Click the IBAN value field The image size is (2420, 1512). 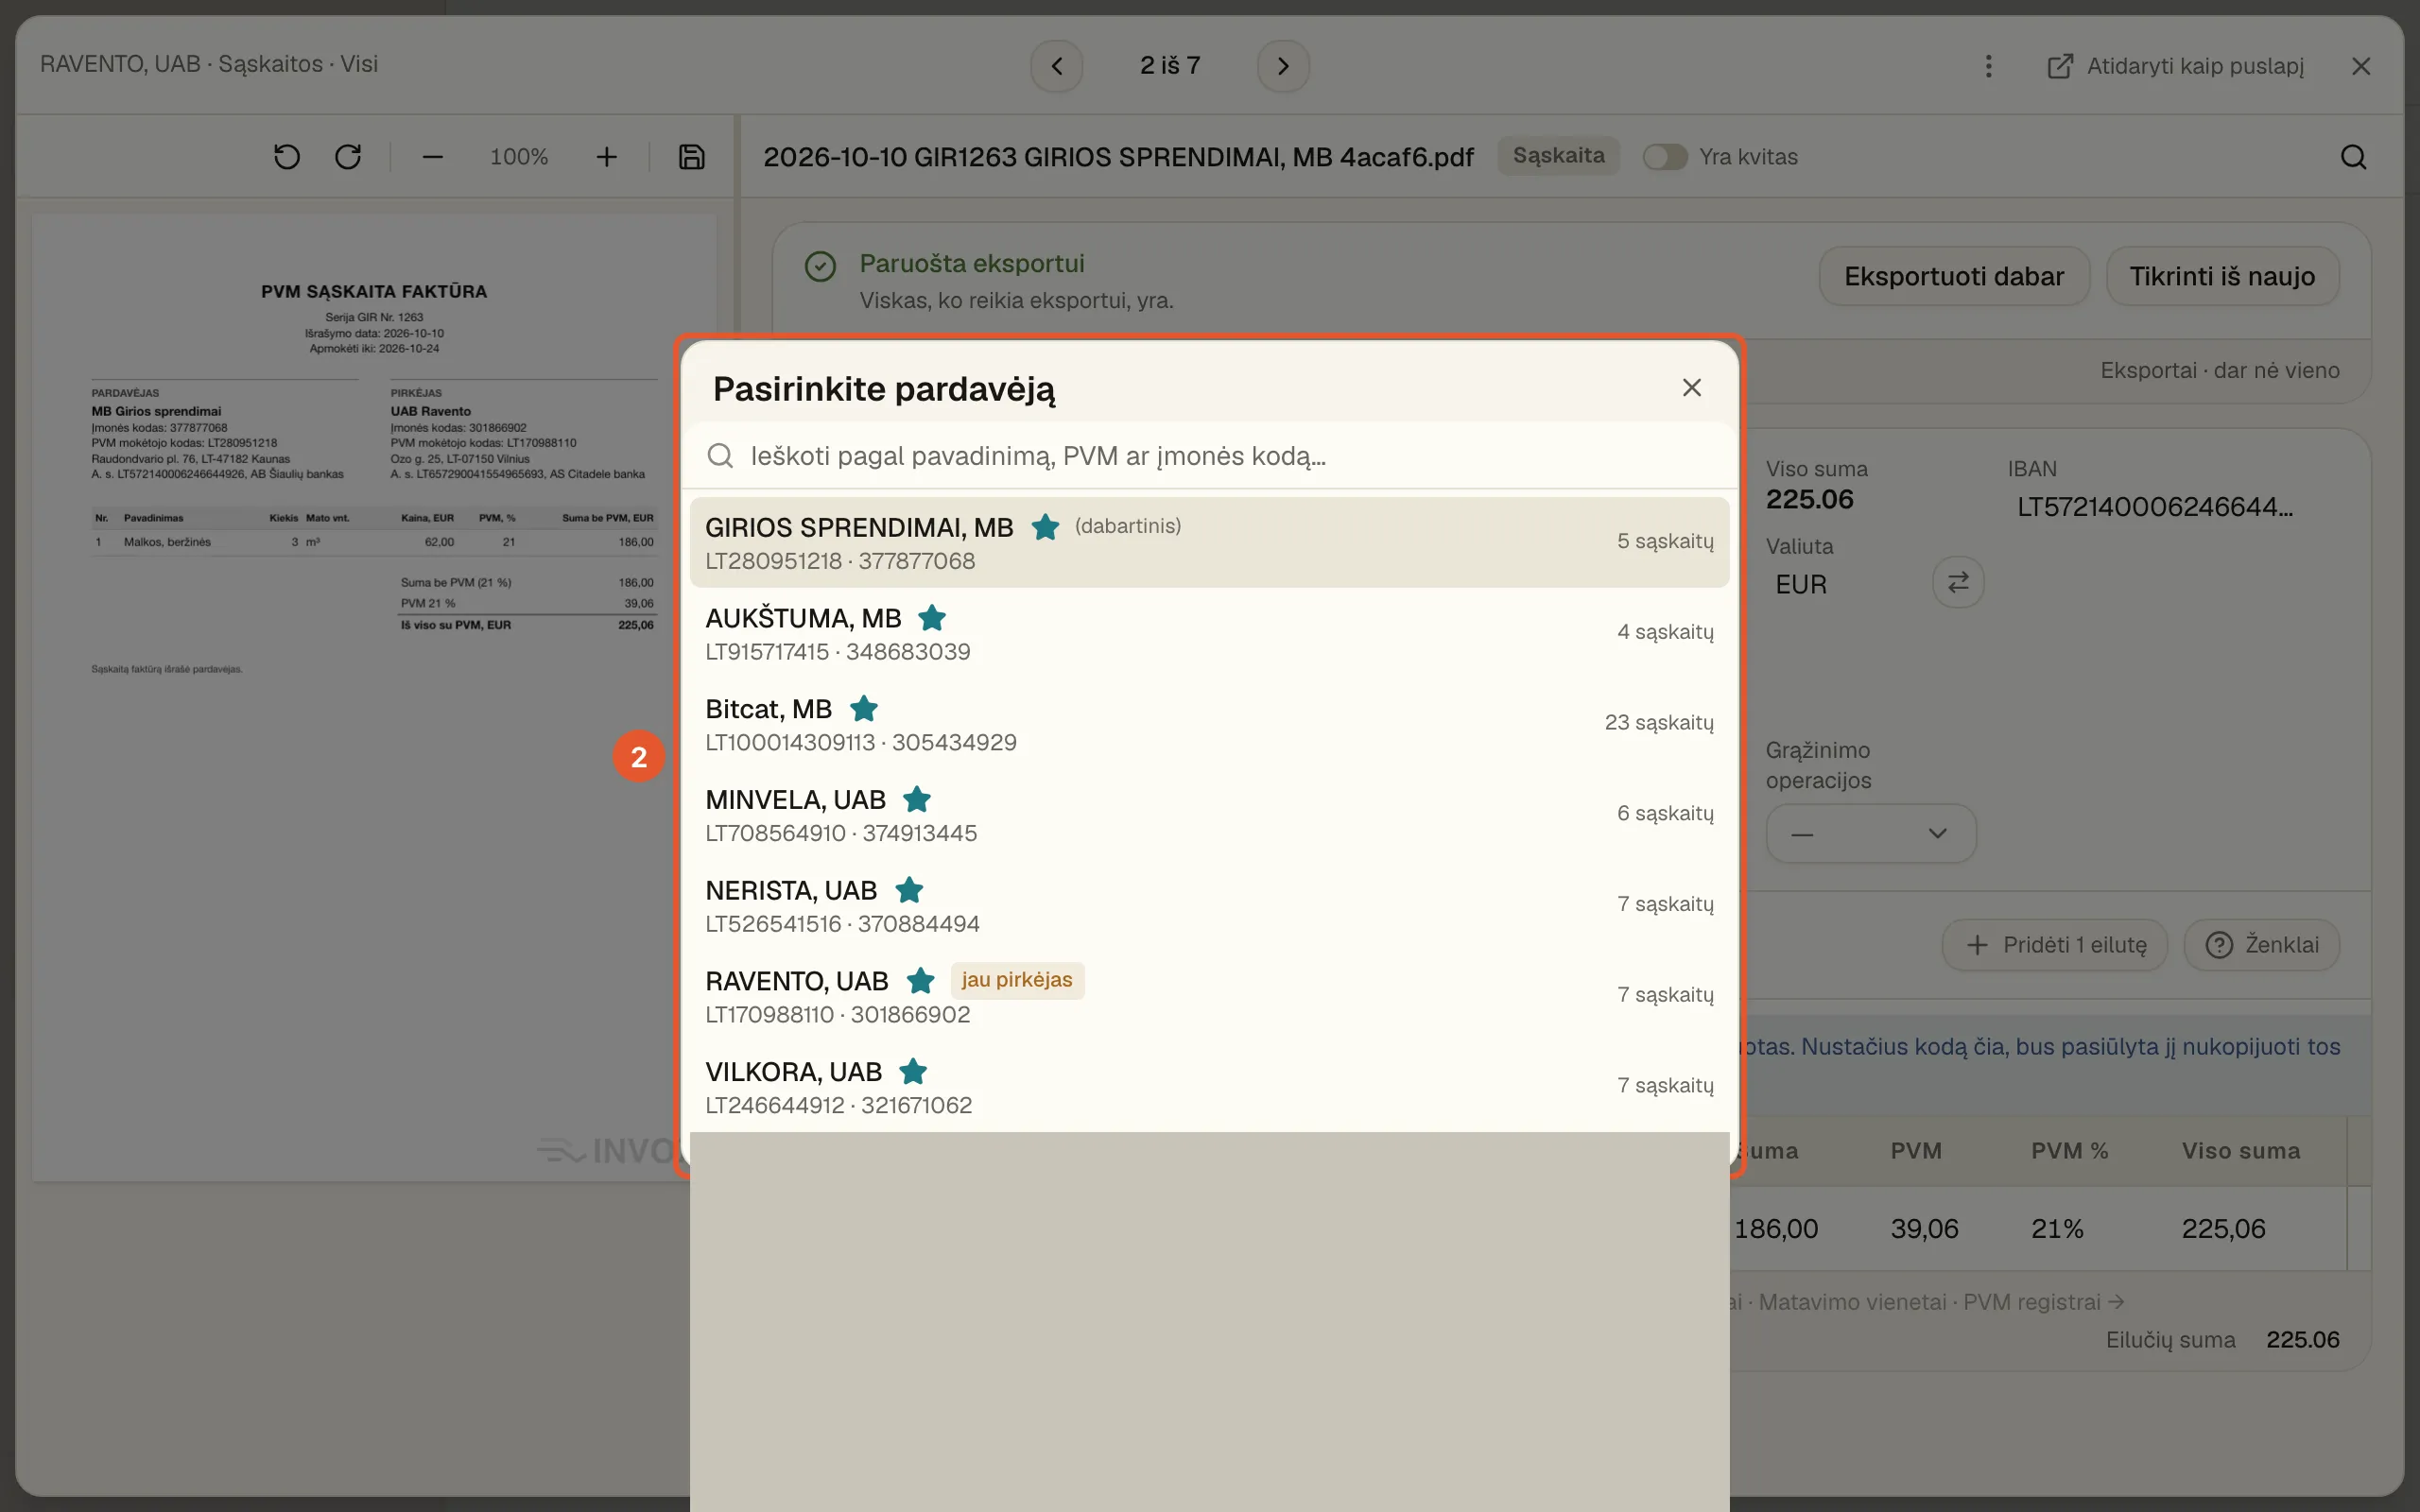click(x=2155, y=507)
